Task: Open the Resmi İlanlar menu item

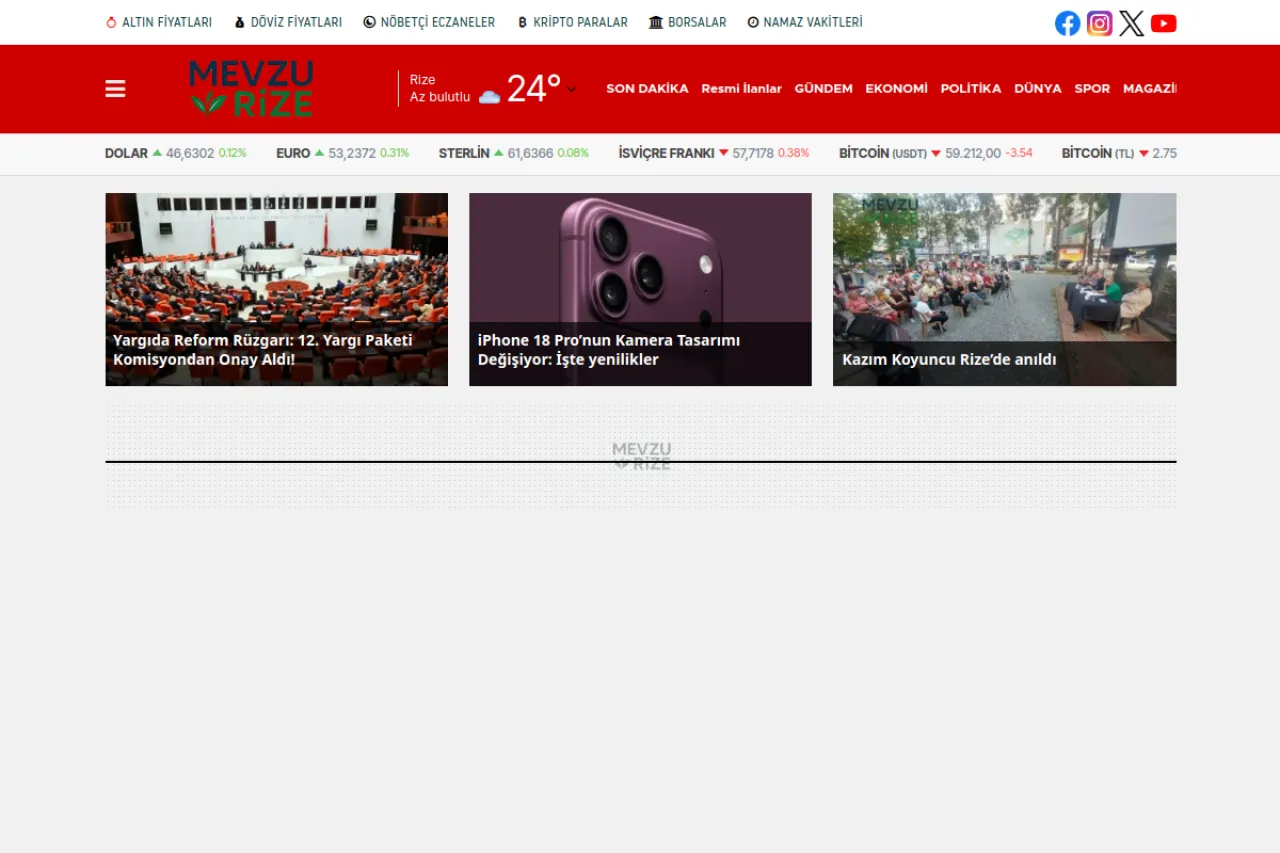Action: click(741, 88)
